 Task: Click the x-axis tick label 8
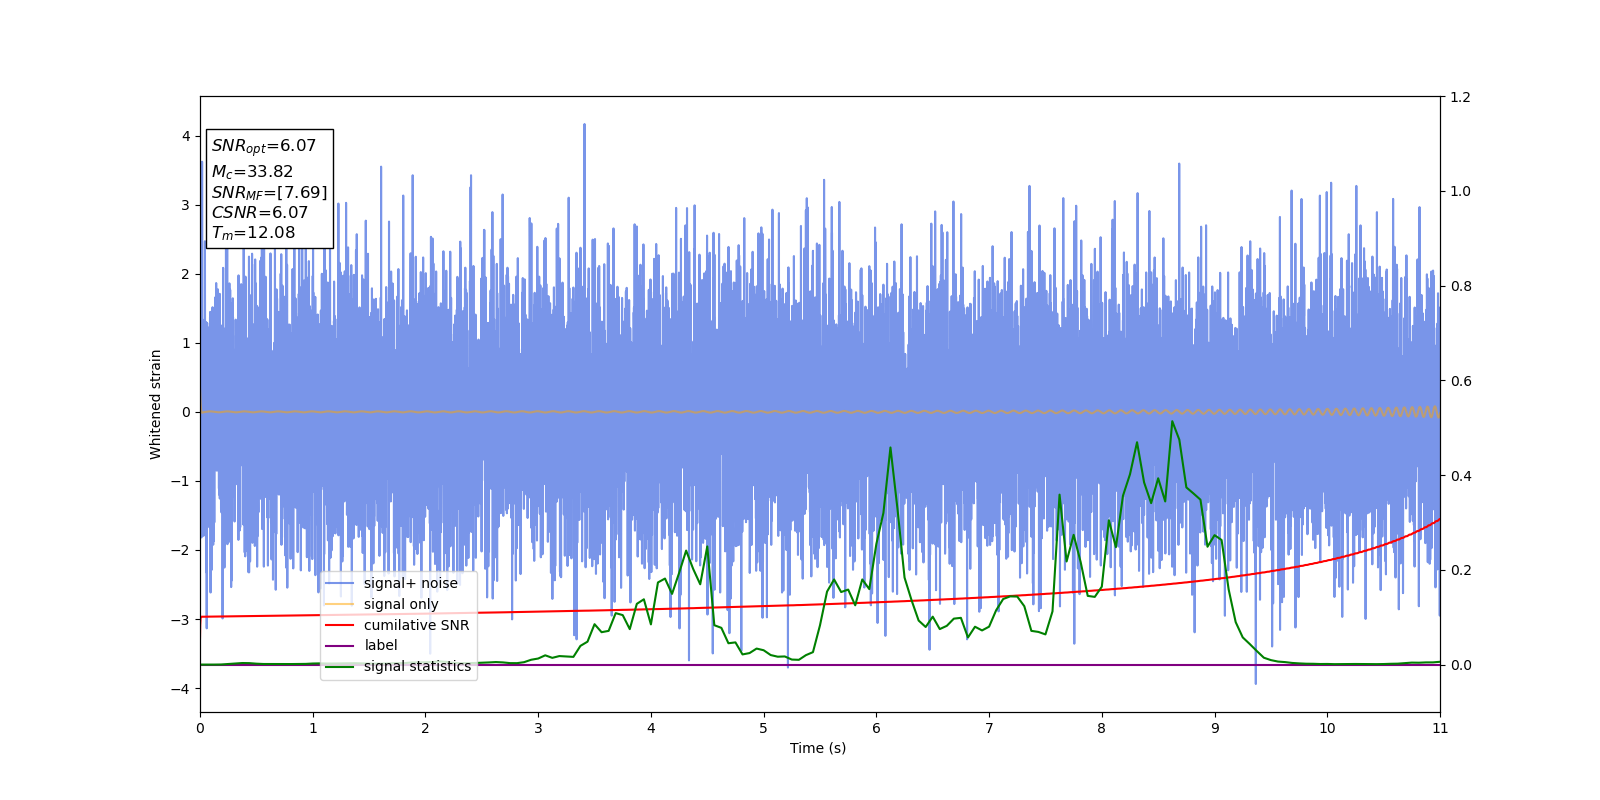tap(1102, 728)
